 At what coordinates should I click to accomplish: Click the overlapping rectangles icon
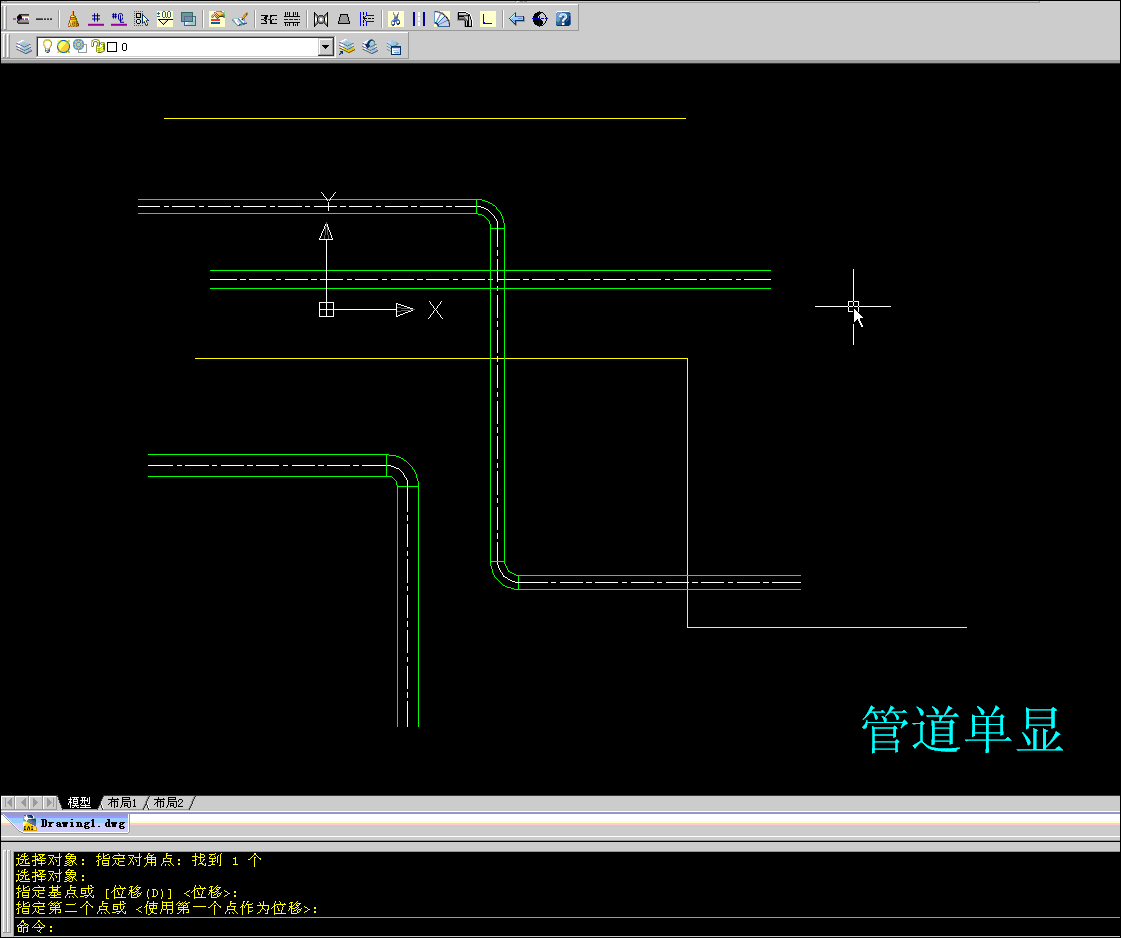(x=188, y=19)
